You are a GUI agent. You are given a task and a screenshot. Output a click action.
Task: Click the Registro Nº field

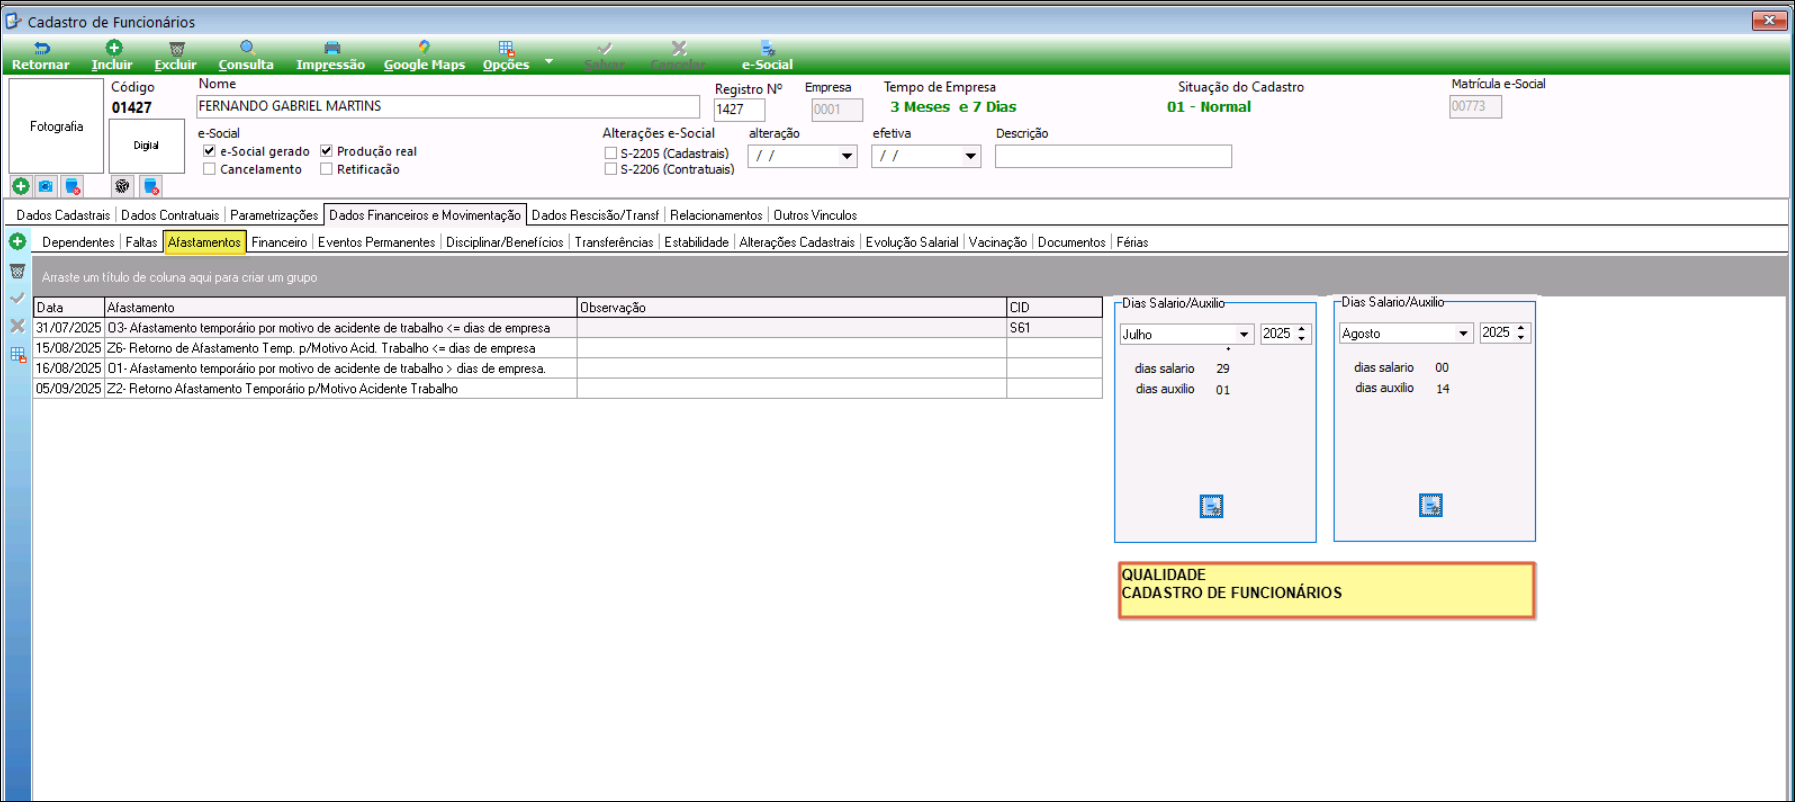pos(739,110)
